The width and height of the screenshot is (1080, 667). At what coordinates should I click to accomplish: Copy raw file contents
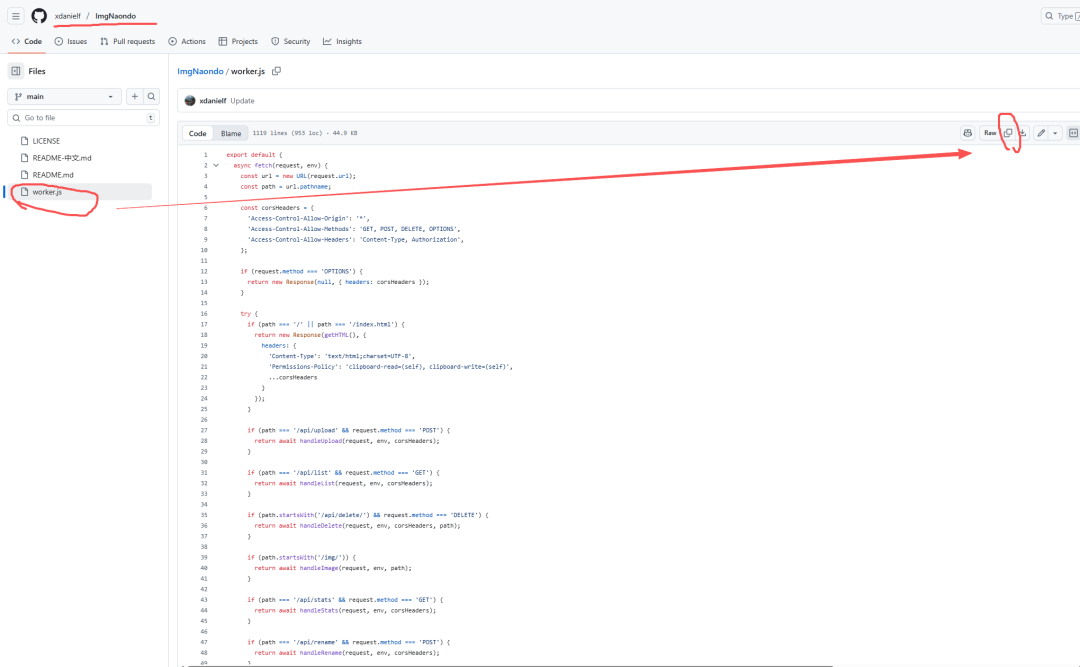[1008, 133]
